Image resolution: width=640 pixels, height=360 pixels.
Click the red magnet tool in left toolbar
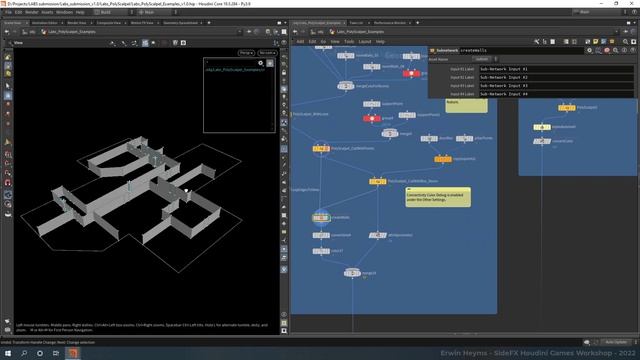point(8,183)
